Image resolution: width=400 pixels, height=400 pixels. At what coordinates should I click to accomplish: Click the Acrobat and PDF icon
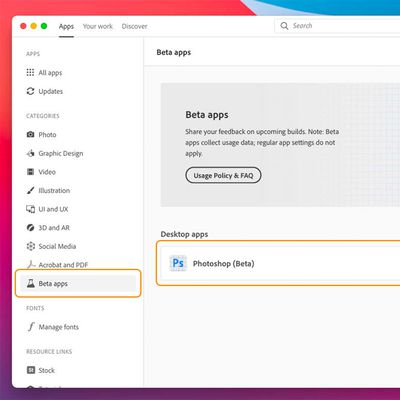(31, 265)
